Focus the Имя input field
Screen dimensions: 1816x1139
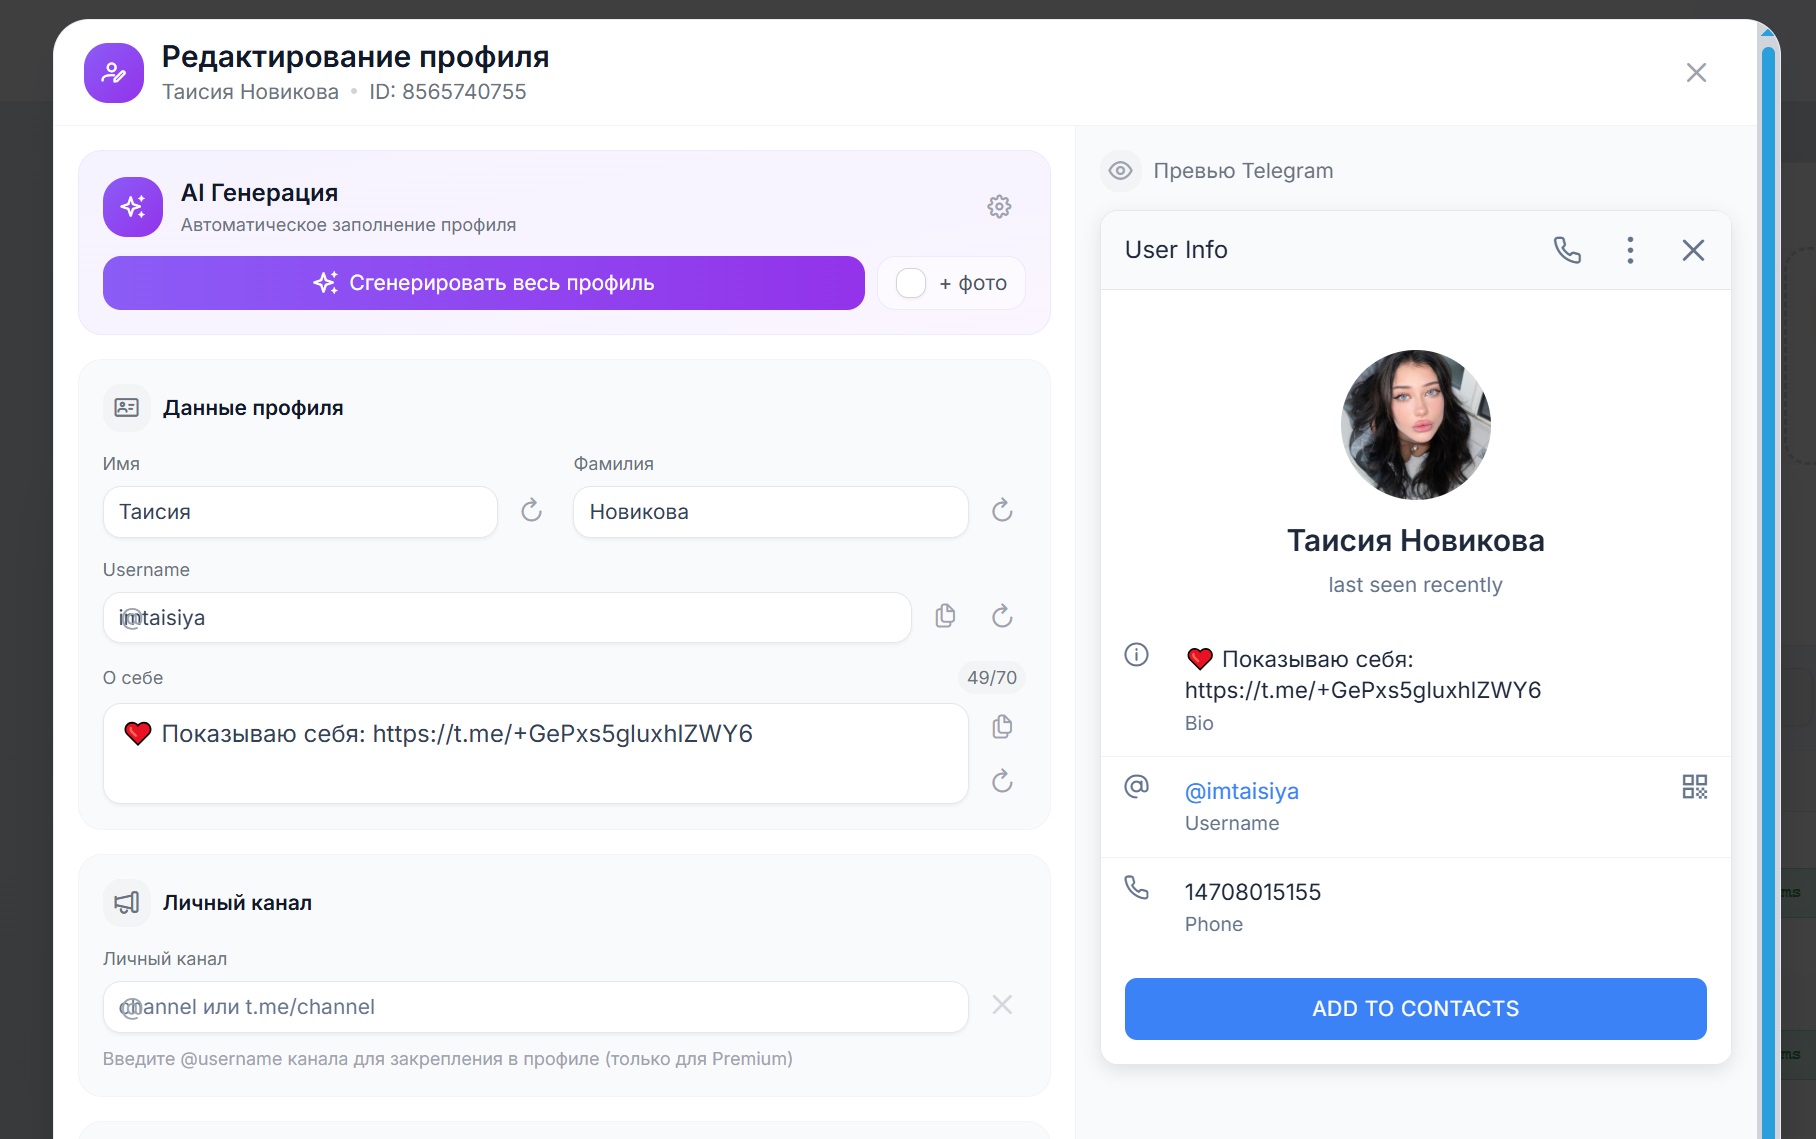coord(300,512)
